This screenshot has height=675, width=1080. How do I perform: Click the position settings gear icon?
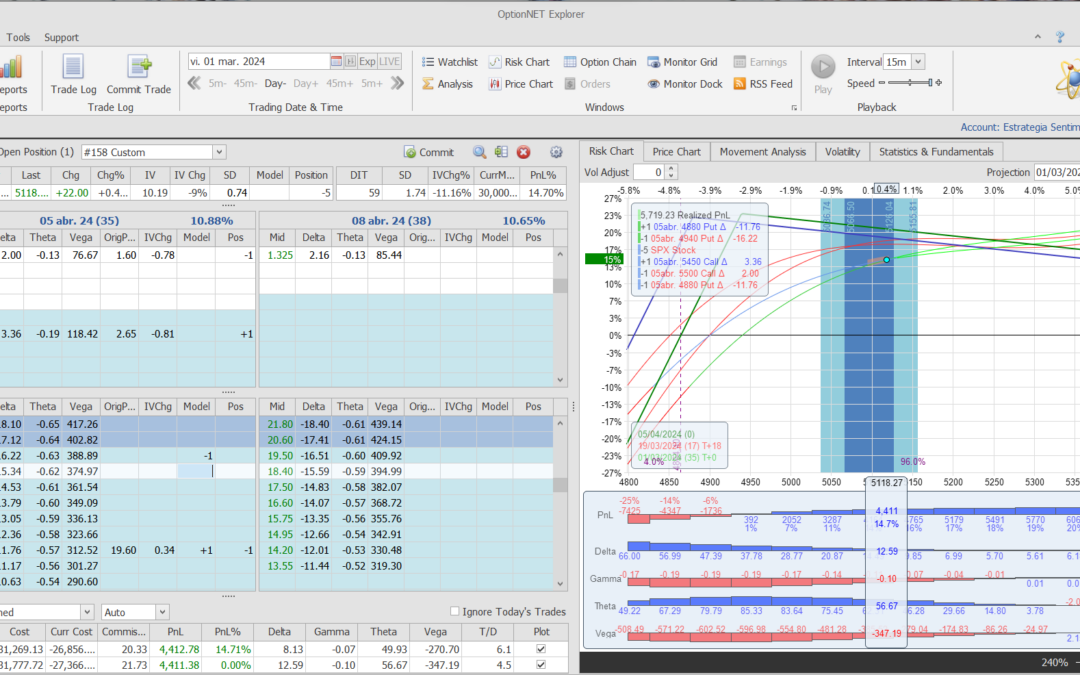coord(556,152)
